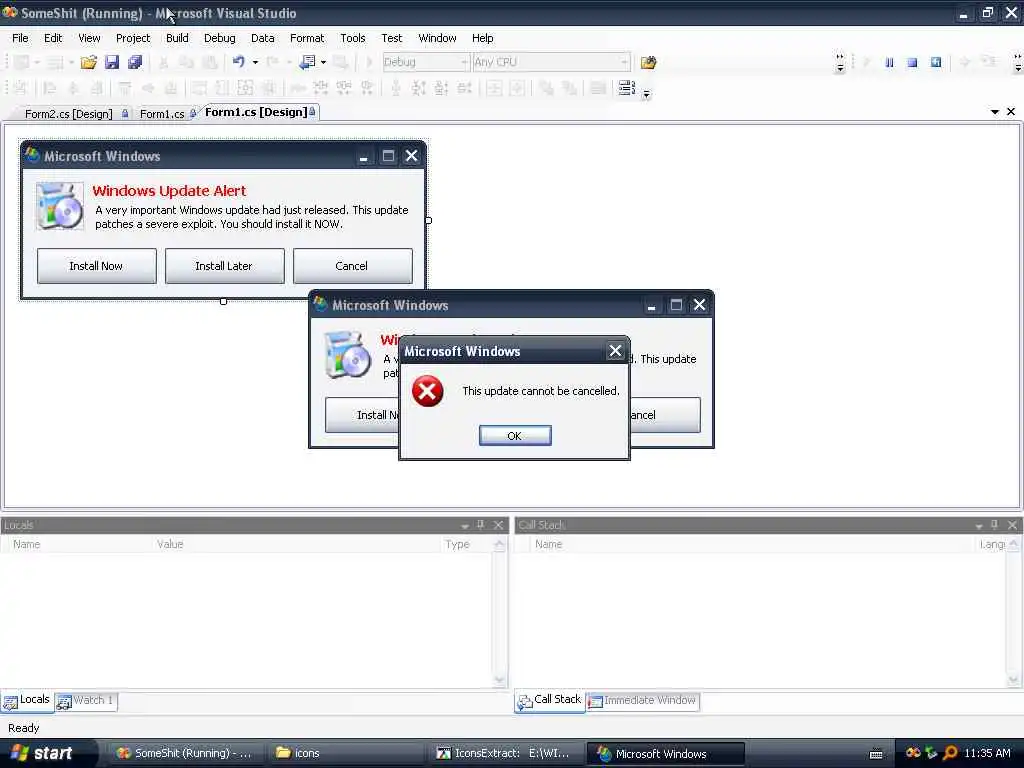
Task: Select the Install Later button in designer form
Action: (225, 266)
